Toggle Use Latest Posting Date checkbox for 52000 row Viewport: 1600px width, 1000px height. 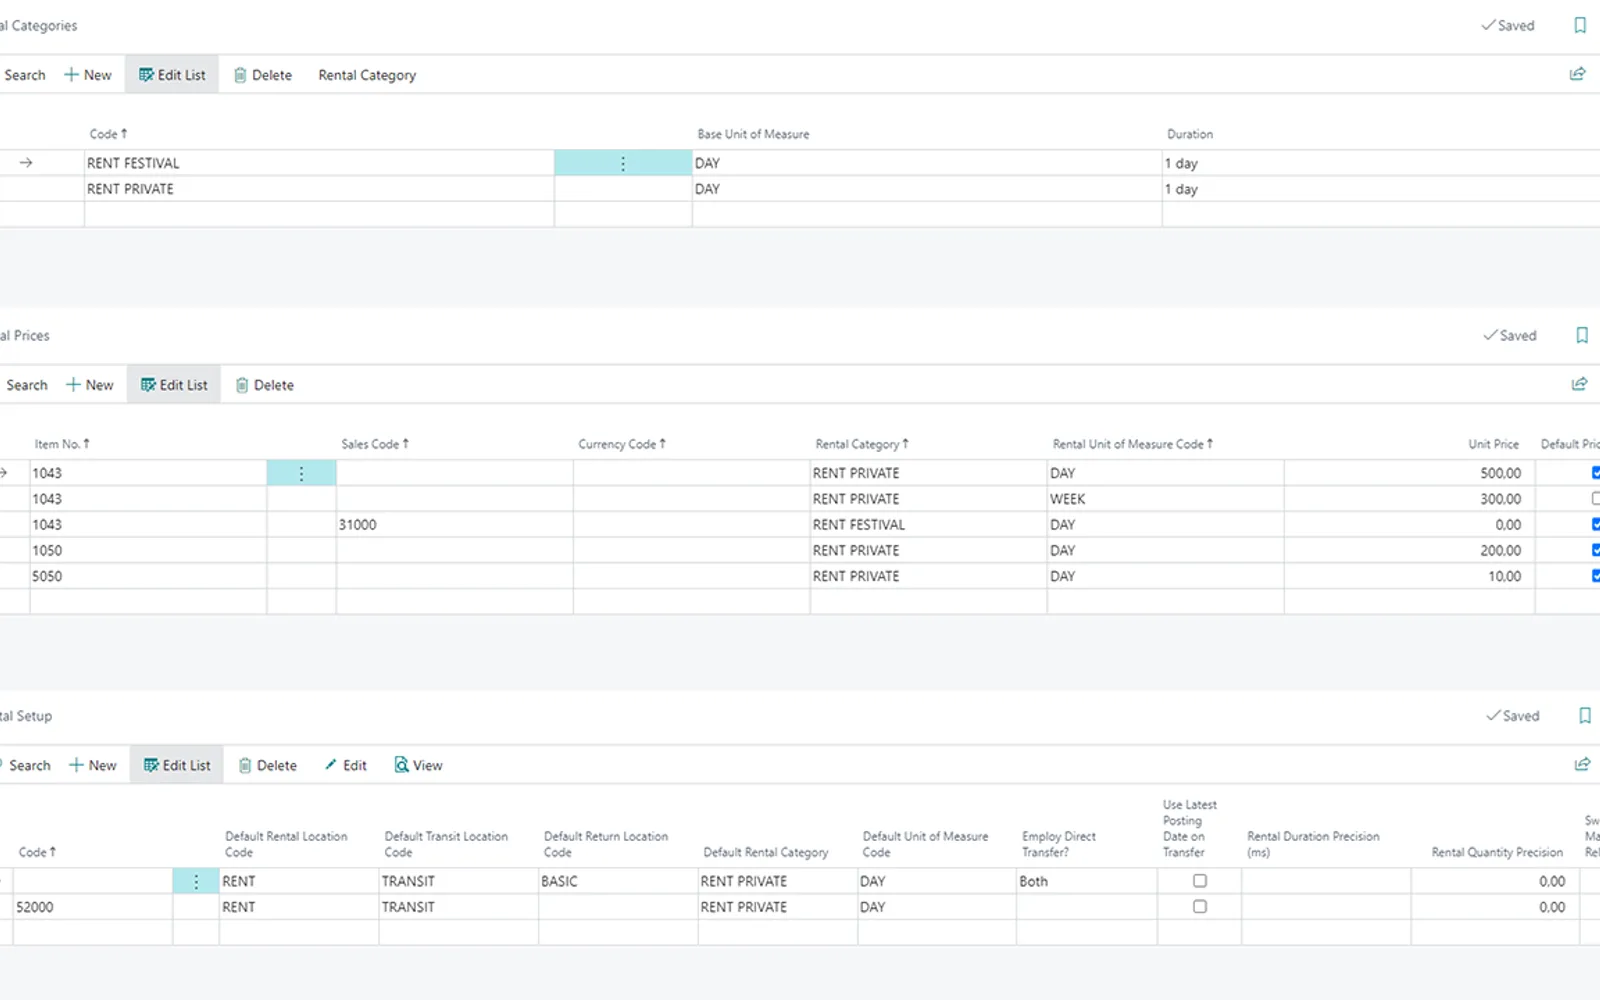(x=1200, y=907)
